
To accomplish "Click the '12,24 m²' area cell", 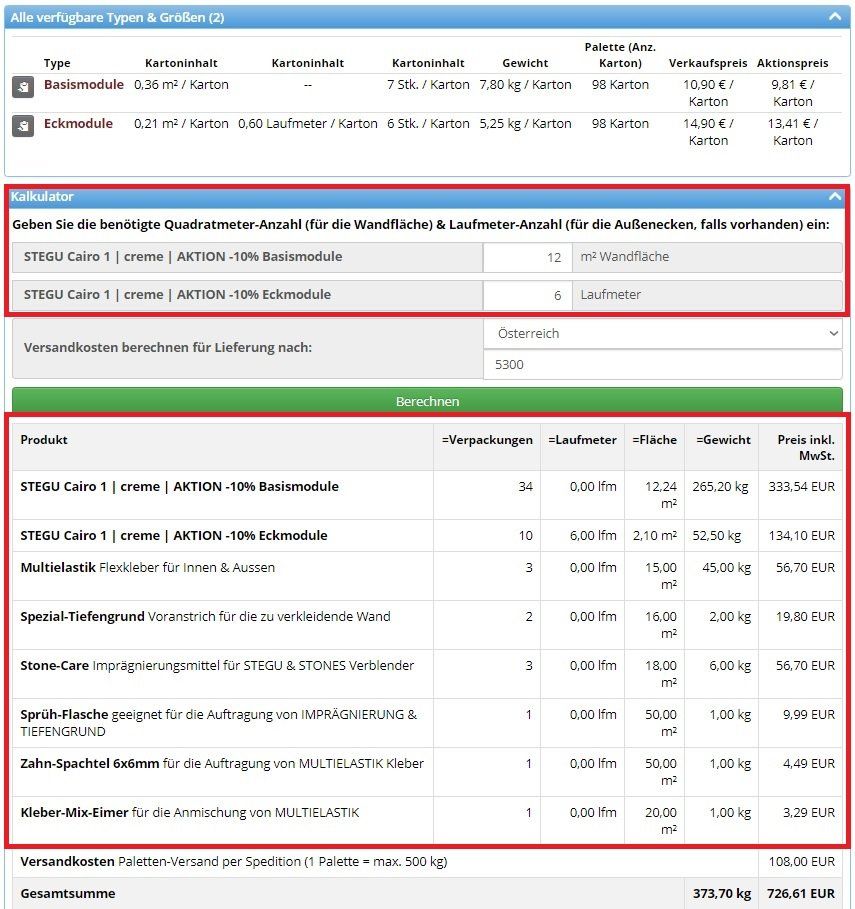I will pos(661,495).
